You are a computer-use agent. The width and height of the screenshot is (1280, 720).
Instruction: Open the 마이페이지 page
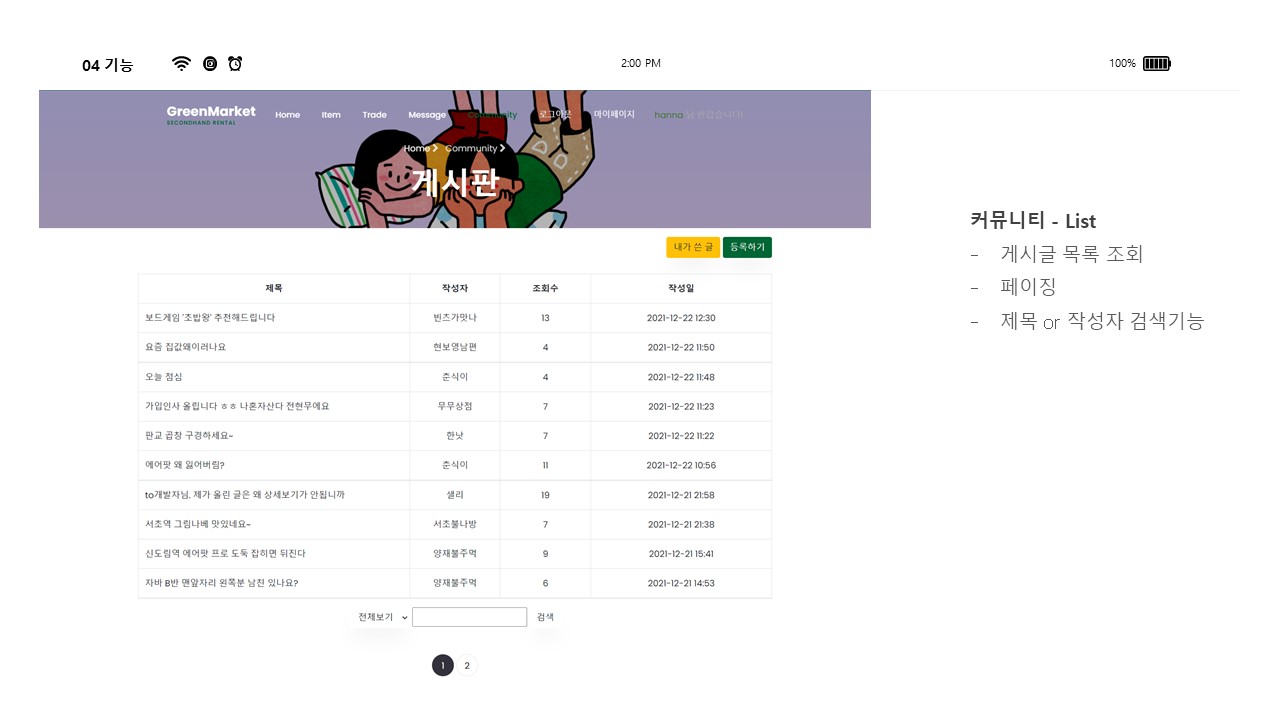(x=612, y=114)
